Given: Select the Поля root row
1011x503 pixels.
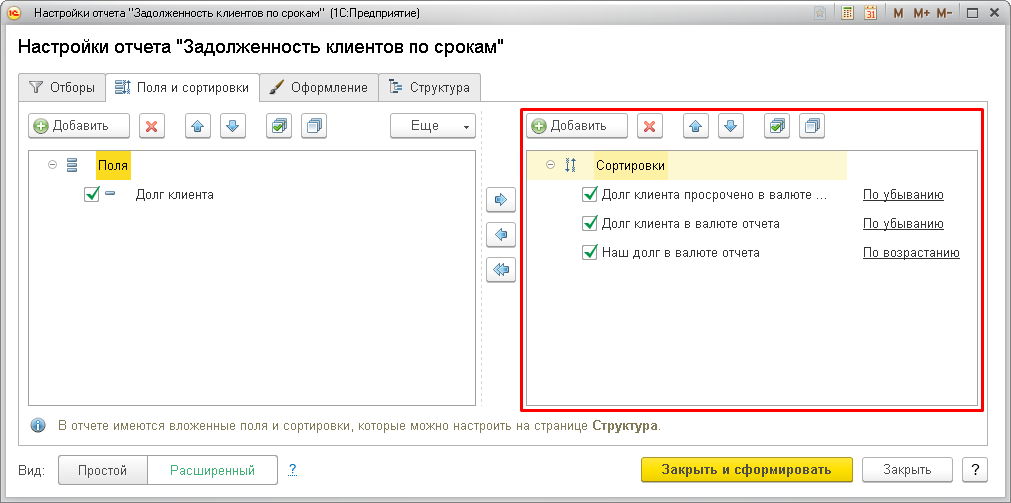Looking at the screenshot, I should [113, 165].
